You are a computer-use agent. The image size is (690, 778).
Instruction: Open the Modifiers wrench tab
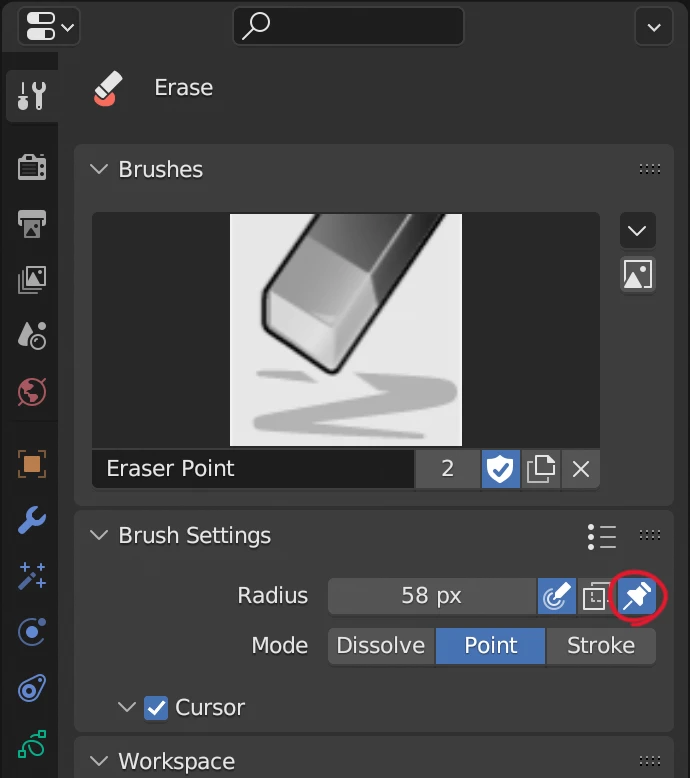pos(32,520)
